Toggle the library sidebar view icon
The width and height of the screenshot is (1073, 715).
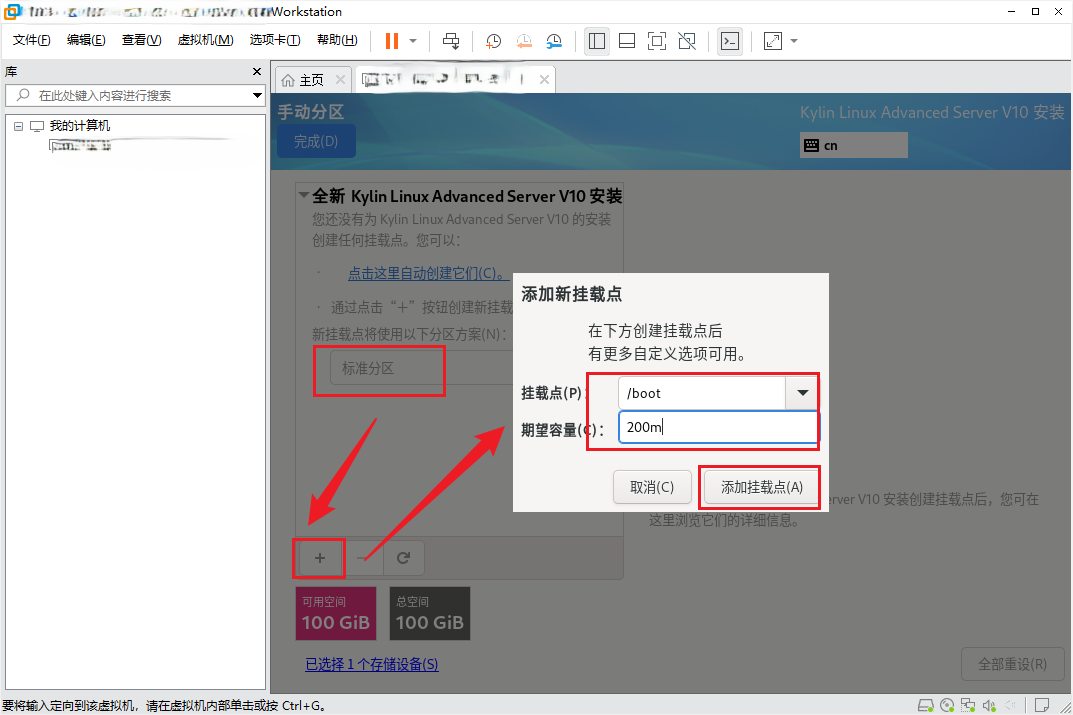click(597, 41)
